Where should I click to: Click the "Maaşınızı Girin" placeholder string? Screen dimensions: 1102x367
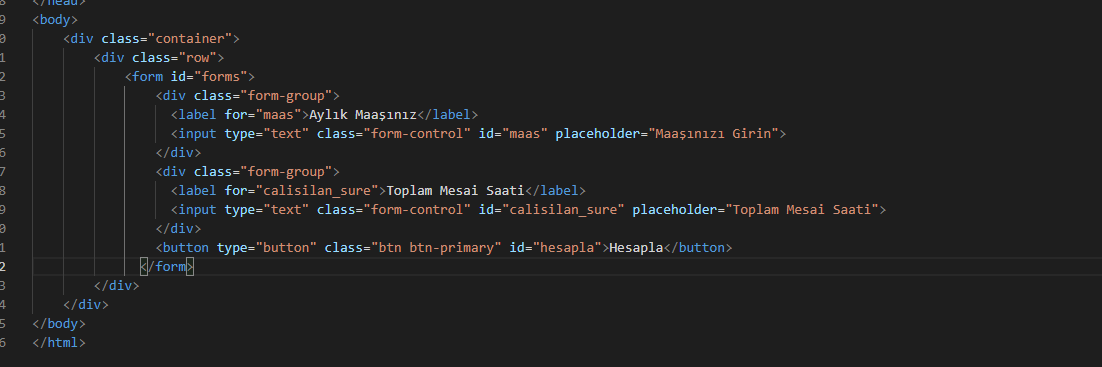[x=713, y=134]
